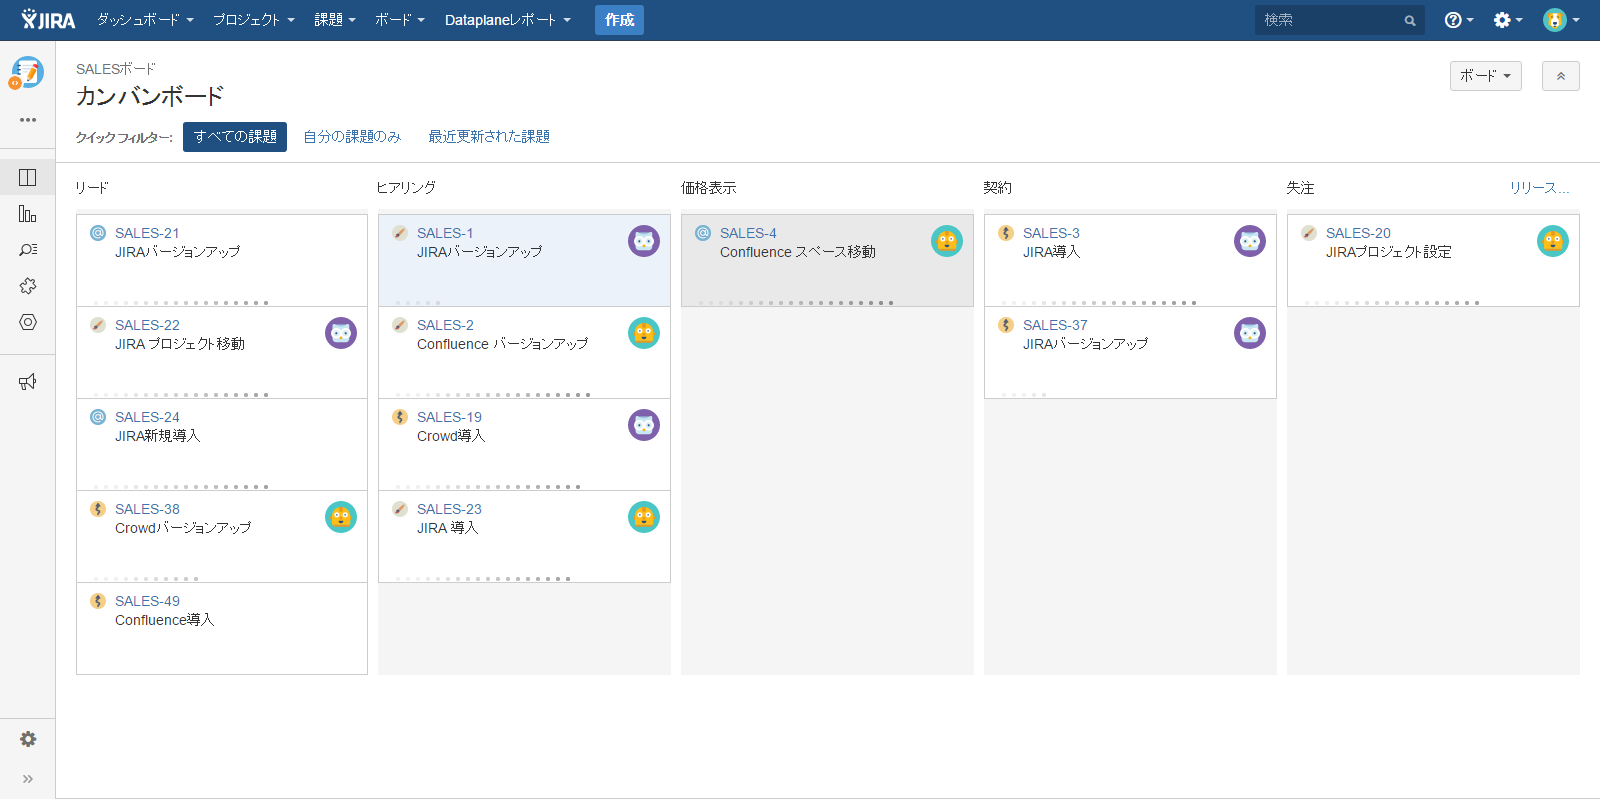This screenshot has height=799, width=1600.
Task: Click assignee avatar on SALES-1 card
Action: coord(644,241)
